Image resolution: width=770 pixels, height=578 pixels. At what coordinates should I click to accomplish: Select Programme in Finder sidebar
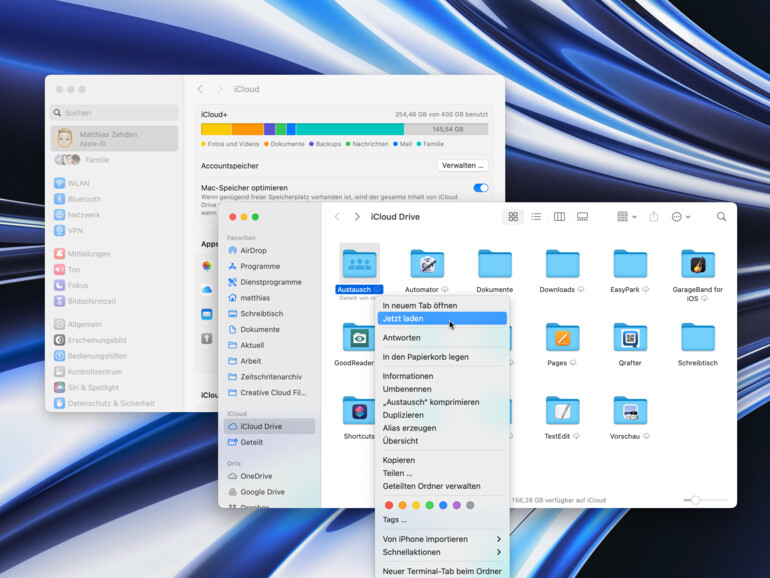point(269,266)
